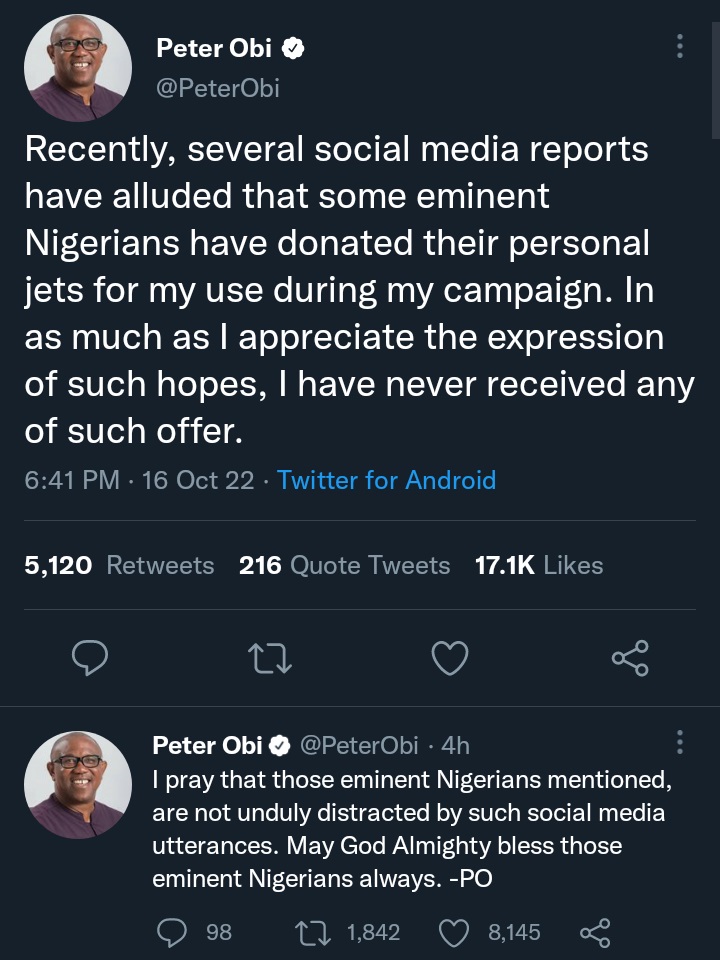Click Peter Obi name in header
The height and width of the screenshot is (960, 720).
216,48
